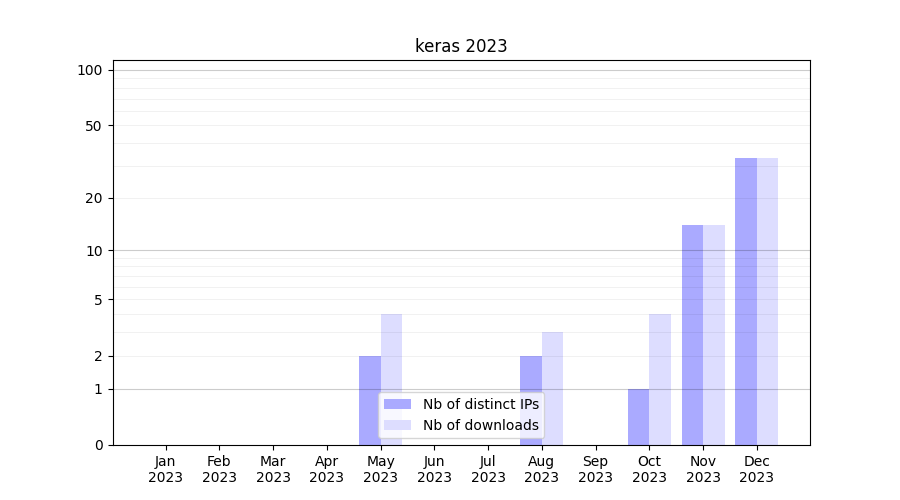
Task: Select the November downloads bar
Action: click(714, 335)
